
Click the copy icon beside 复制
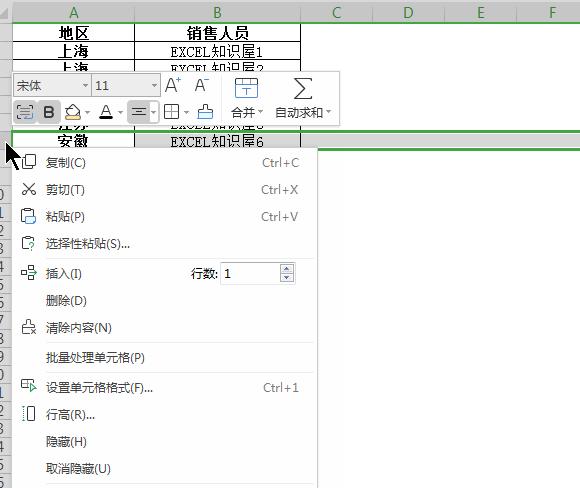click(x=28, y=162)
